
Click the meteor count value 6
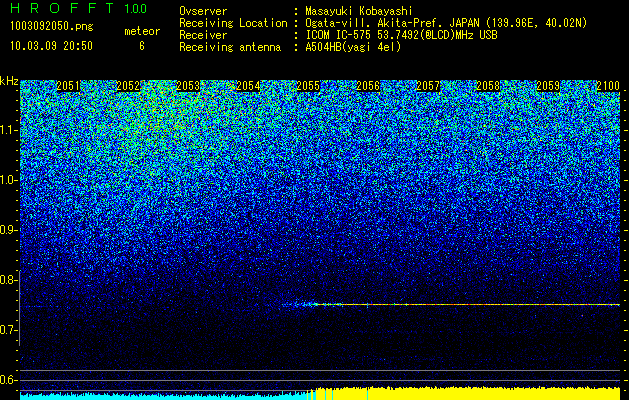(x=142, y=46)
